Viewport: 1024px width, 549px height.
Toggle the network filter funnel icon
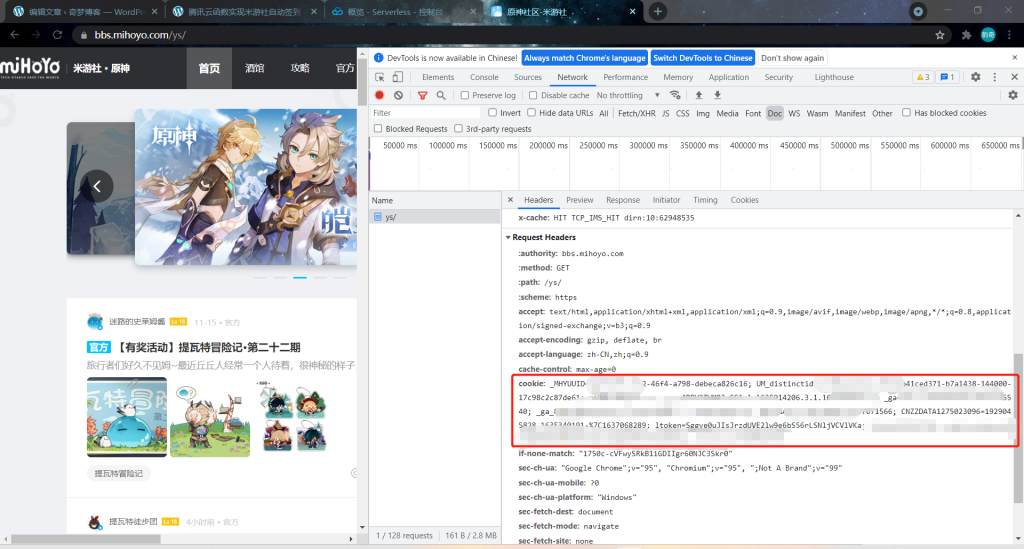pos(423,95)
